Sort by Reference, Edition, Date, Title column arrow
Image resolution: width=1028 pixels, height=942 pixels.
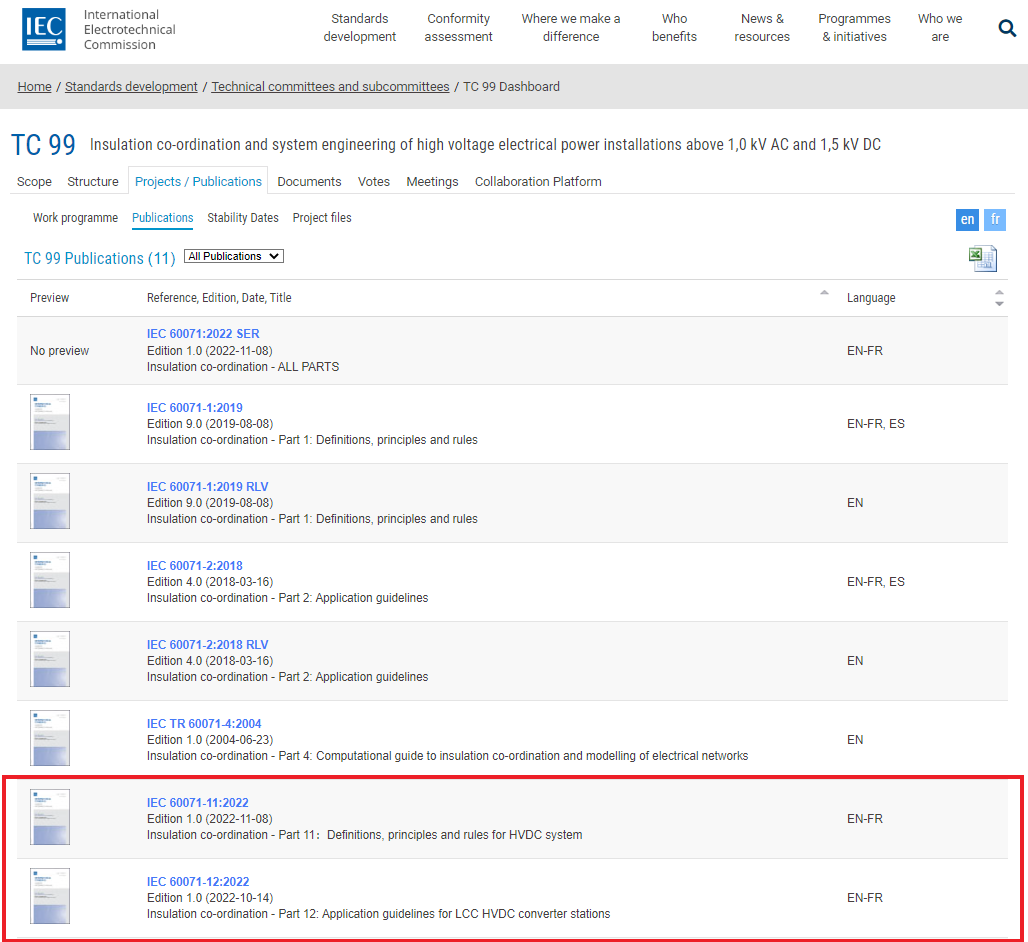click(824, 293)
